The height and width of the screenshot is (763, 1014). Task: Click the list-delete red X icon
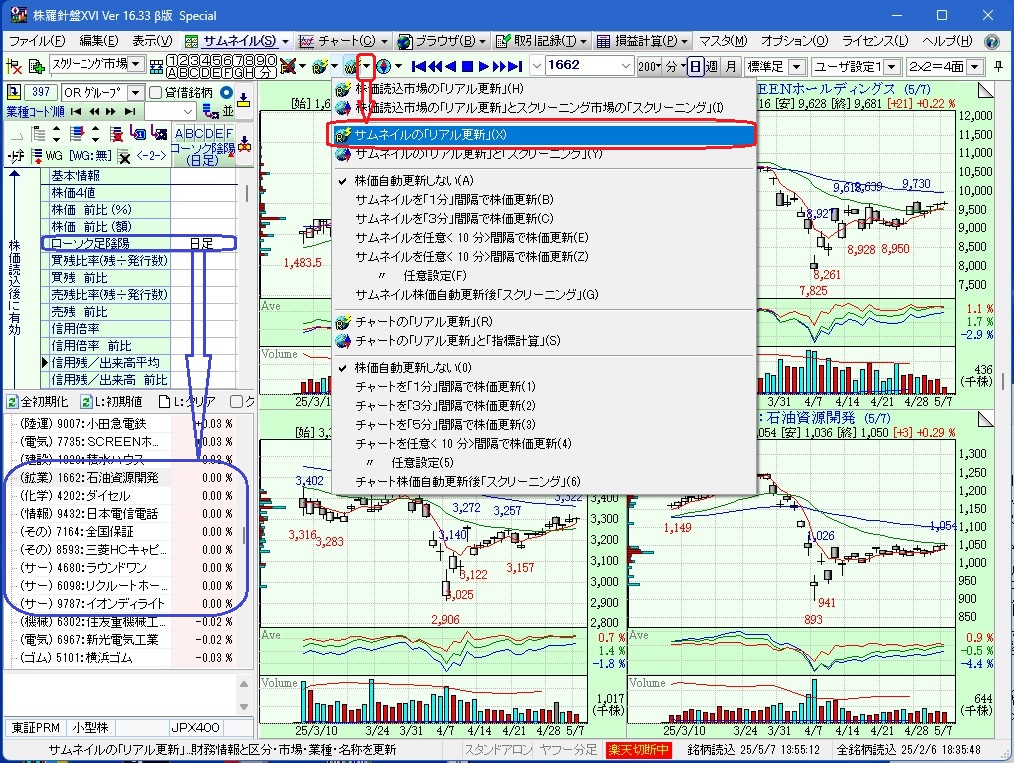click(116, 134)
